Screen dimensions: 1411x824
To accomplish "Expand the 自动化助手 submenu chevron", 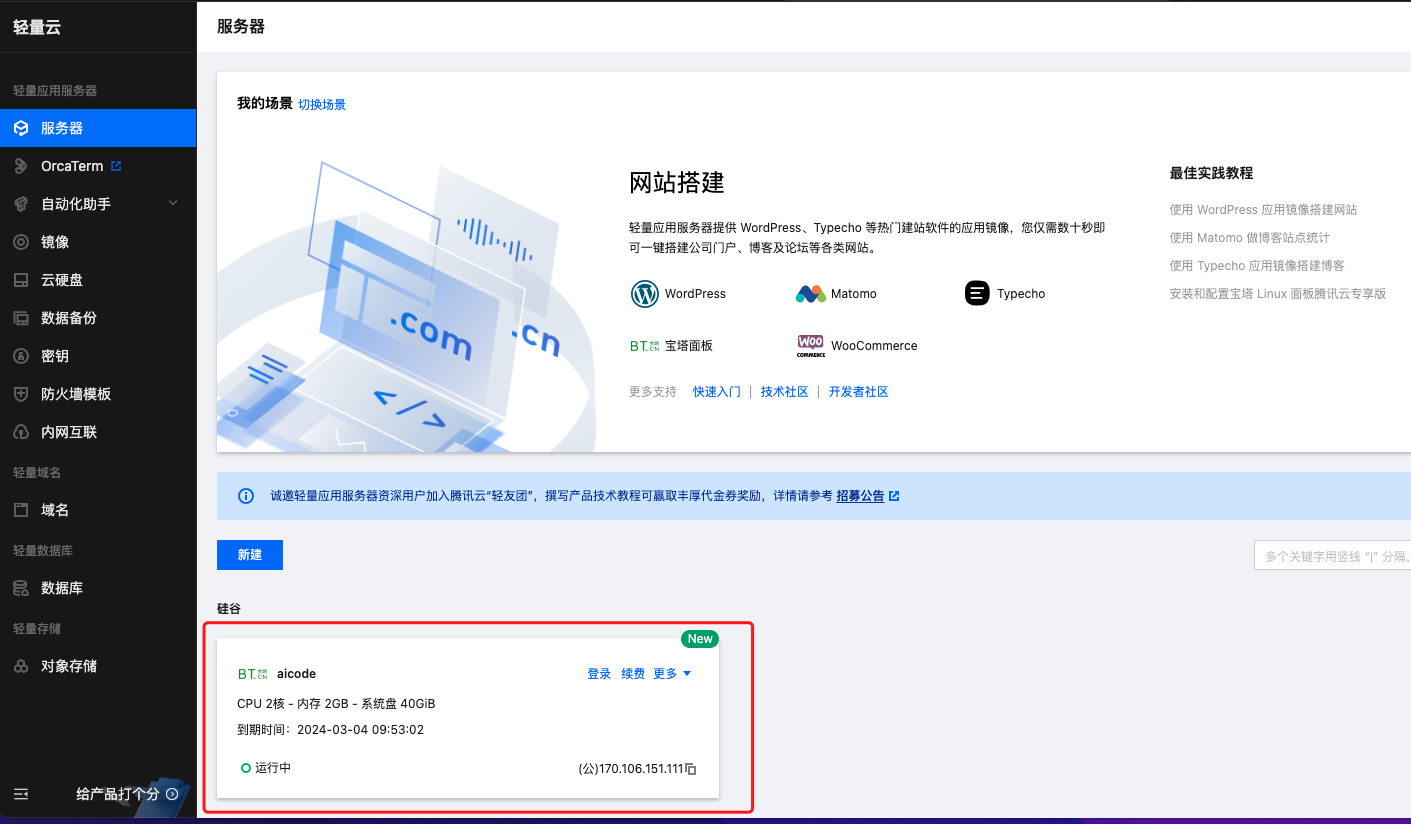I will pos(173,203).
